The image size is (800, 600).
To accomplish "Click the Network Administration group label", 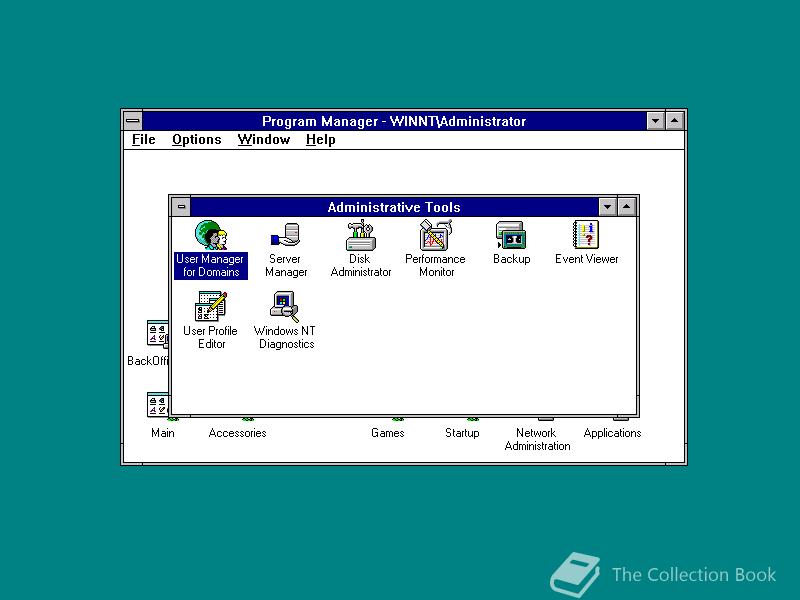I will click(537, 439).
